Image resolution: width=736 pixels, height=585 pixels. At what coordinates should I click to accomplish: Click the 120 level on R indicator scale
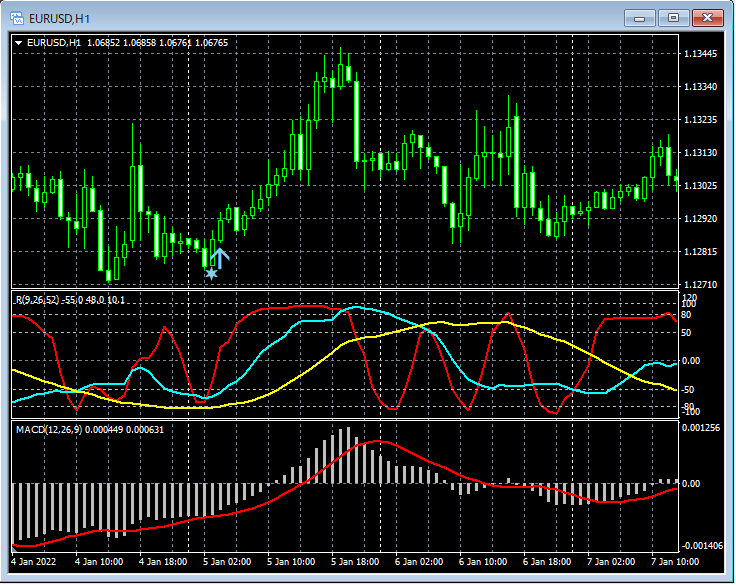(x=689, y=297)
